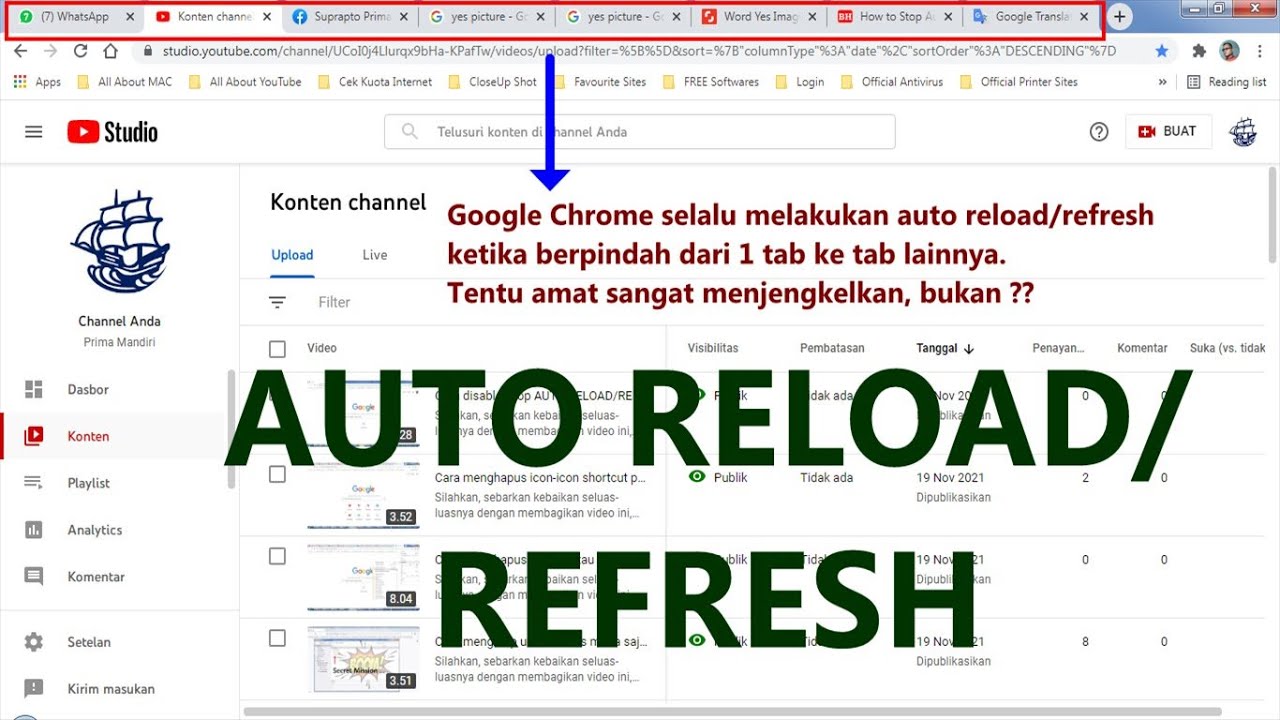Close the WhatsApp browser tab
The height and width of the screenshot is (720, 1280).
pos(130,17)
